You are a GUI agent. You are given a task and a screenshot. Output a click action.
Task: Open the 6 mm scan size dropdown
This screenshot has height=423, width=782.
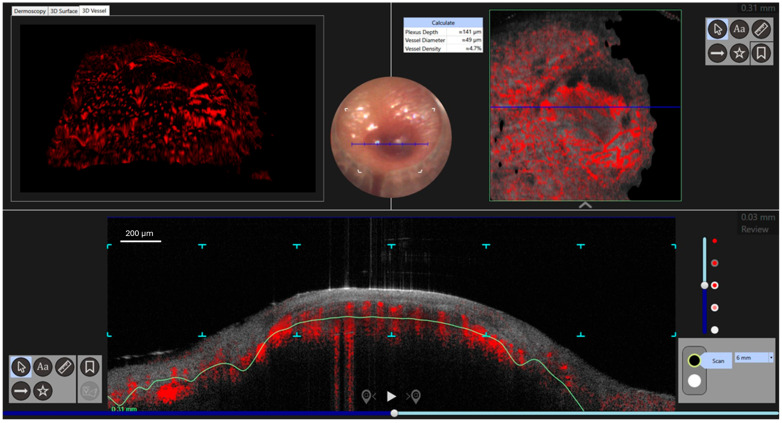coord(754,358)
